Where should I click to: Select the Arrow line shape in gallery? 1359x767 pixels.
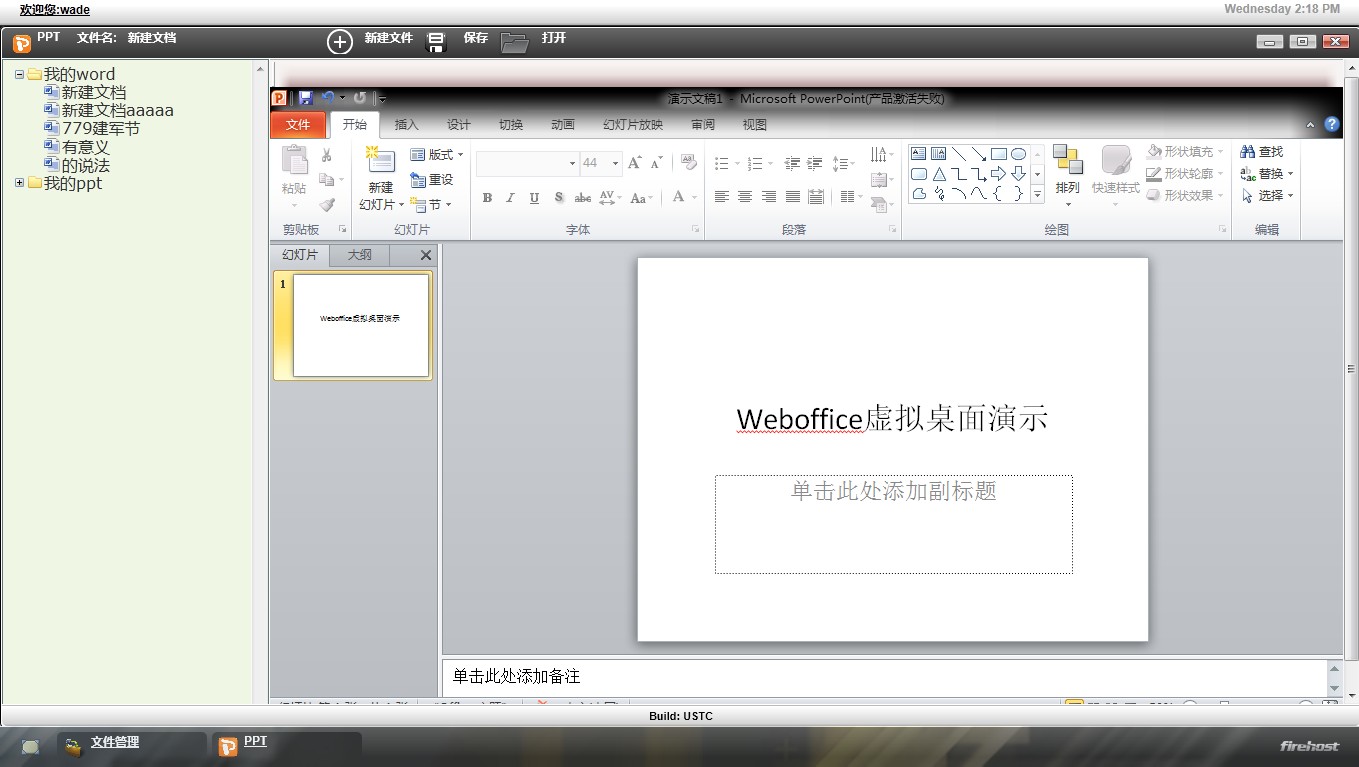pyautogui.click(x=978, y=154)
